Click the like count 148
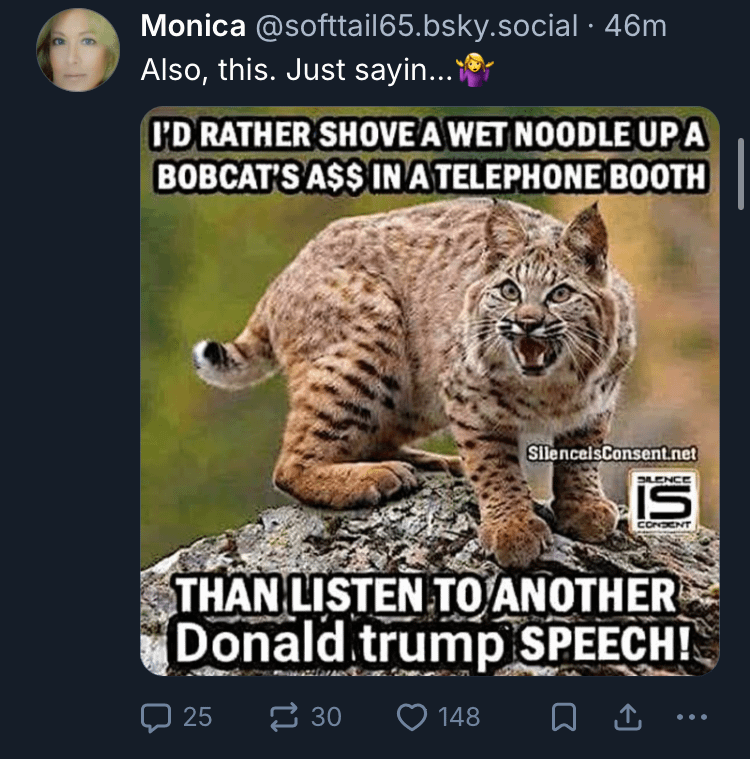Image resolution: width=750 pixels, height=759 pixels. 458,716
